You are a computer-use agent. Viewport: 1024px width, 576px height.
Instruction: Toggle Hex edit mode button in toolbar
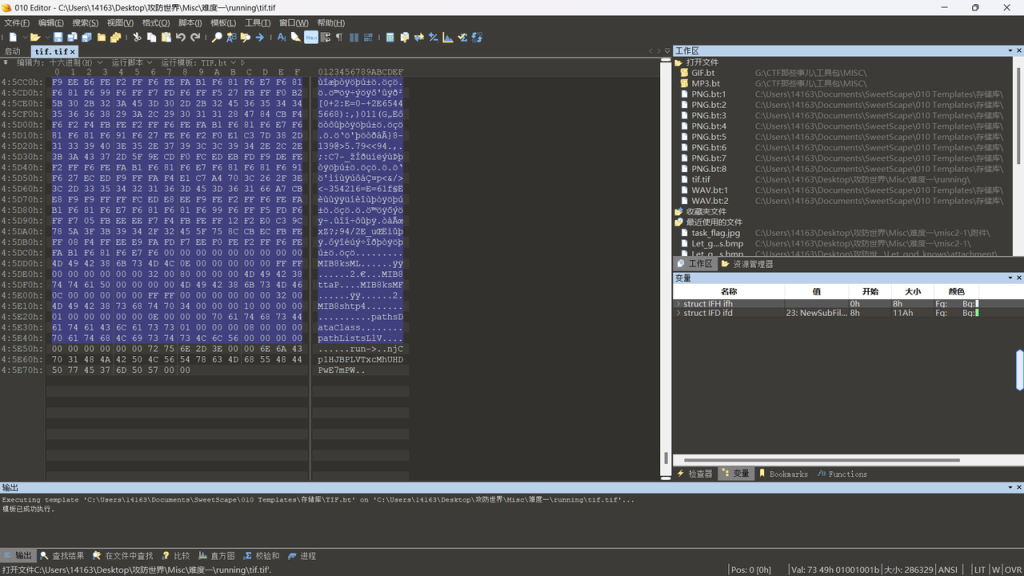pyautogui.click(x=311, y=38)
